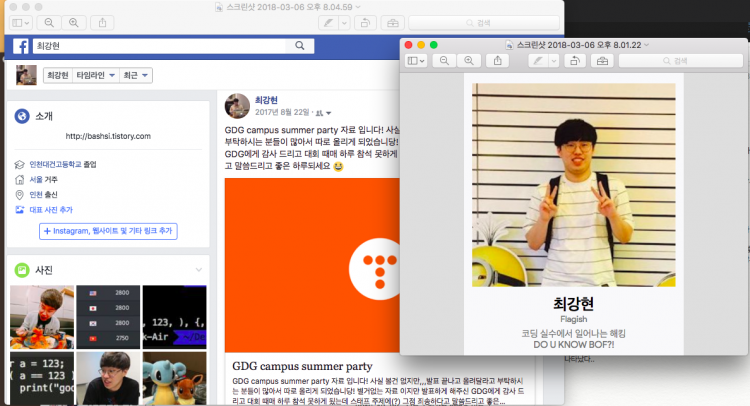The width and height of the screenshot is (750, 406).
Task: Open the bashsi.tistory.com link
Action: click(108, 136)
